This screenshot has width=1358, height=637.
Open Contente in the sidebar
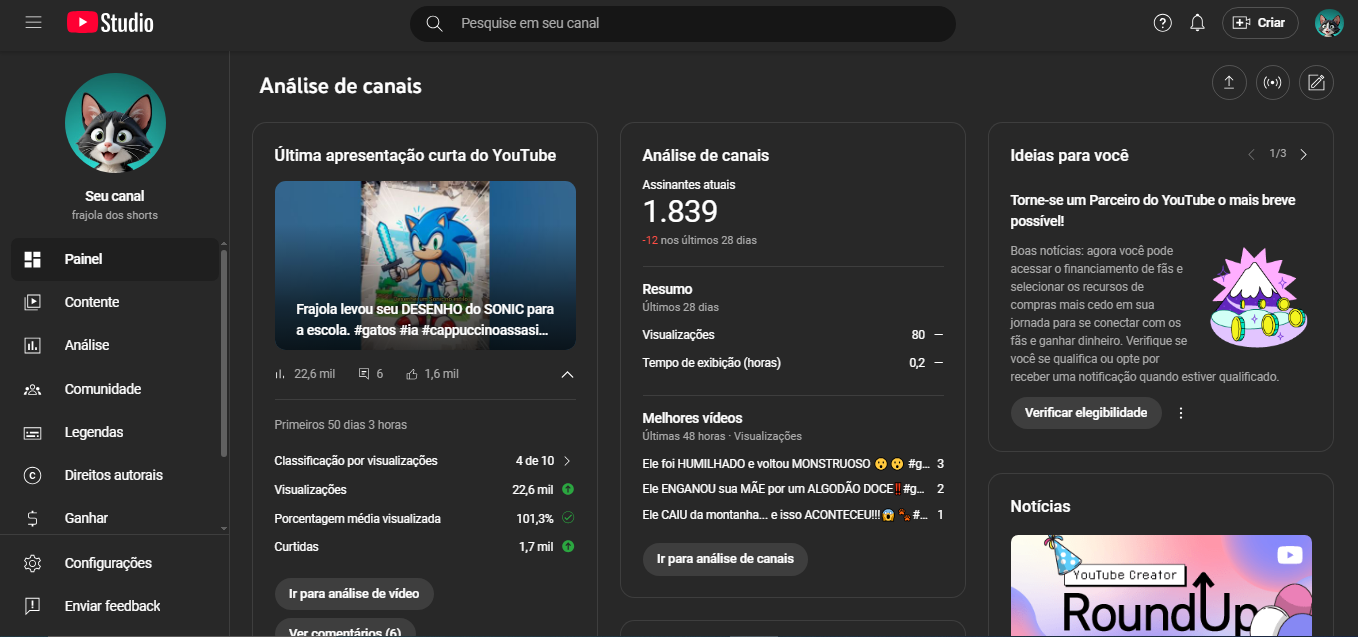click(115, 302)
